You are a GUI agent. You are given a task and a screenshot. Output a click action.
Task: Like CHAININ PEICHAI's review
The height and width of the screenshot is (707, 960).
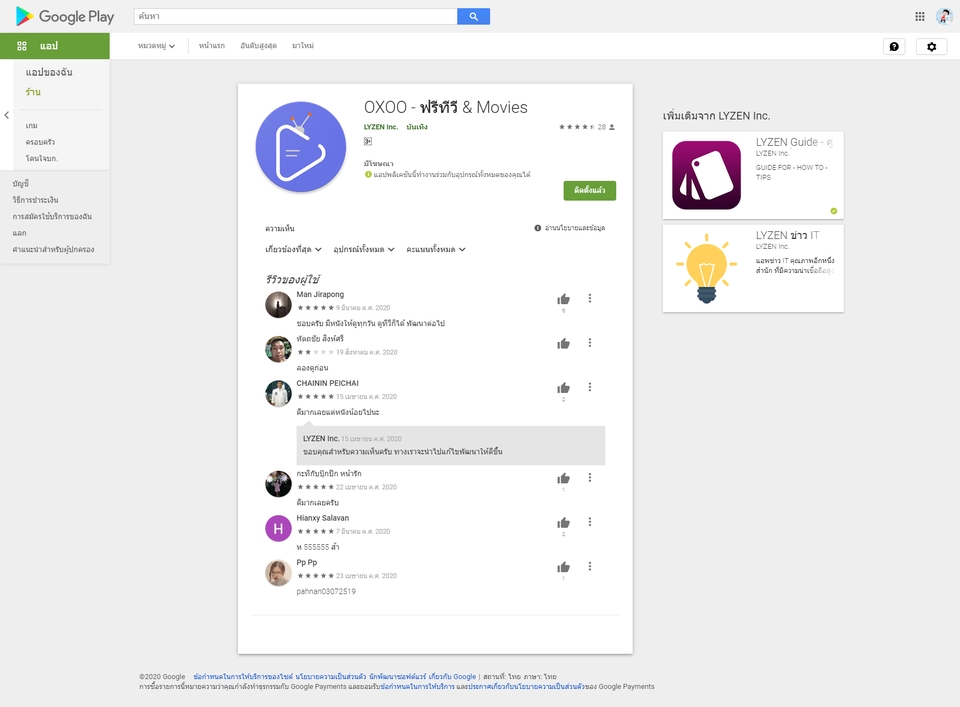click(563, 388)
